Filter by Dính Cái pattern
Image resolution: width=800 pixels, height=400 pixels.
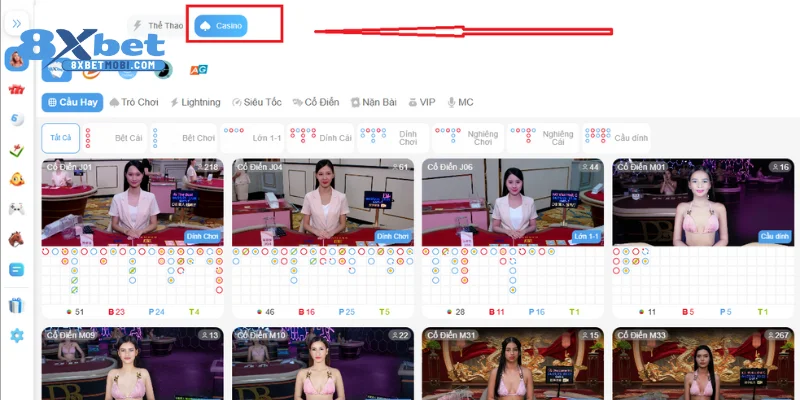click(x=320, y=138)
